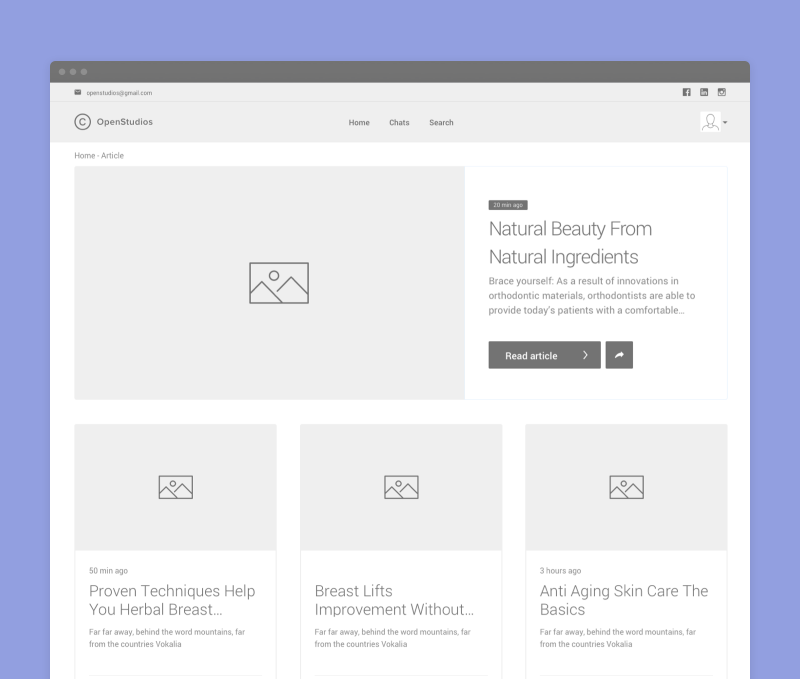Open the LinkedIn social icon
Viewport: 800px width, 679px height.
[704, 92]
